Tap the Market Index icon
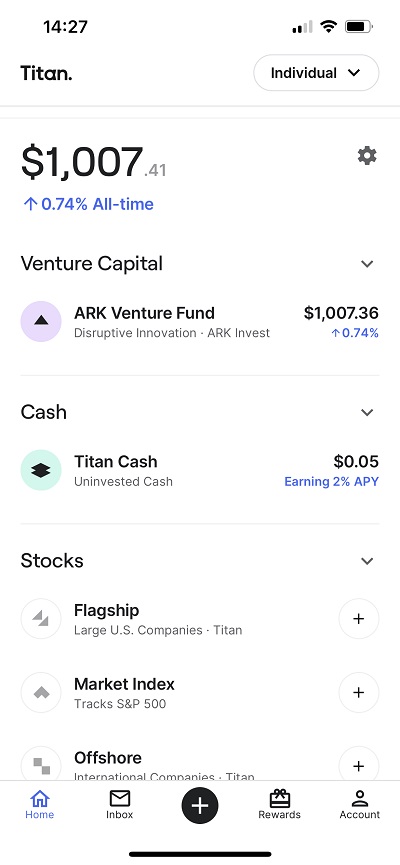Viewport: 400px width, 865px height. click(x=41, y=692)
